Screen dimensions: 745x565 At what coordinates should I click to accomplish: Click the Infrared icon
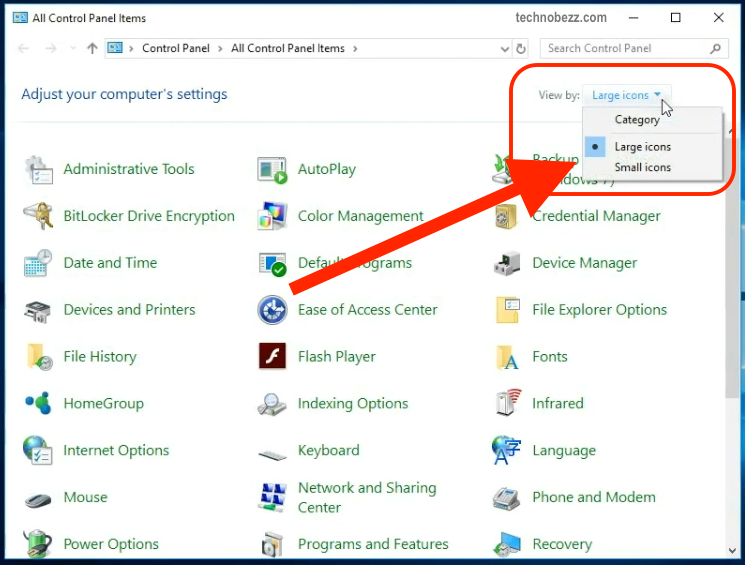(x=507, y=403)
